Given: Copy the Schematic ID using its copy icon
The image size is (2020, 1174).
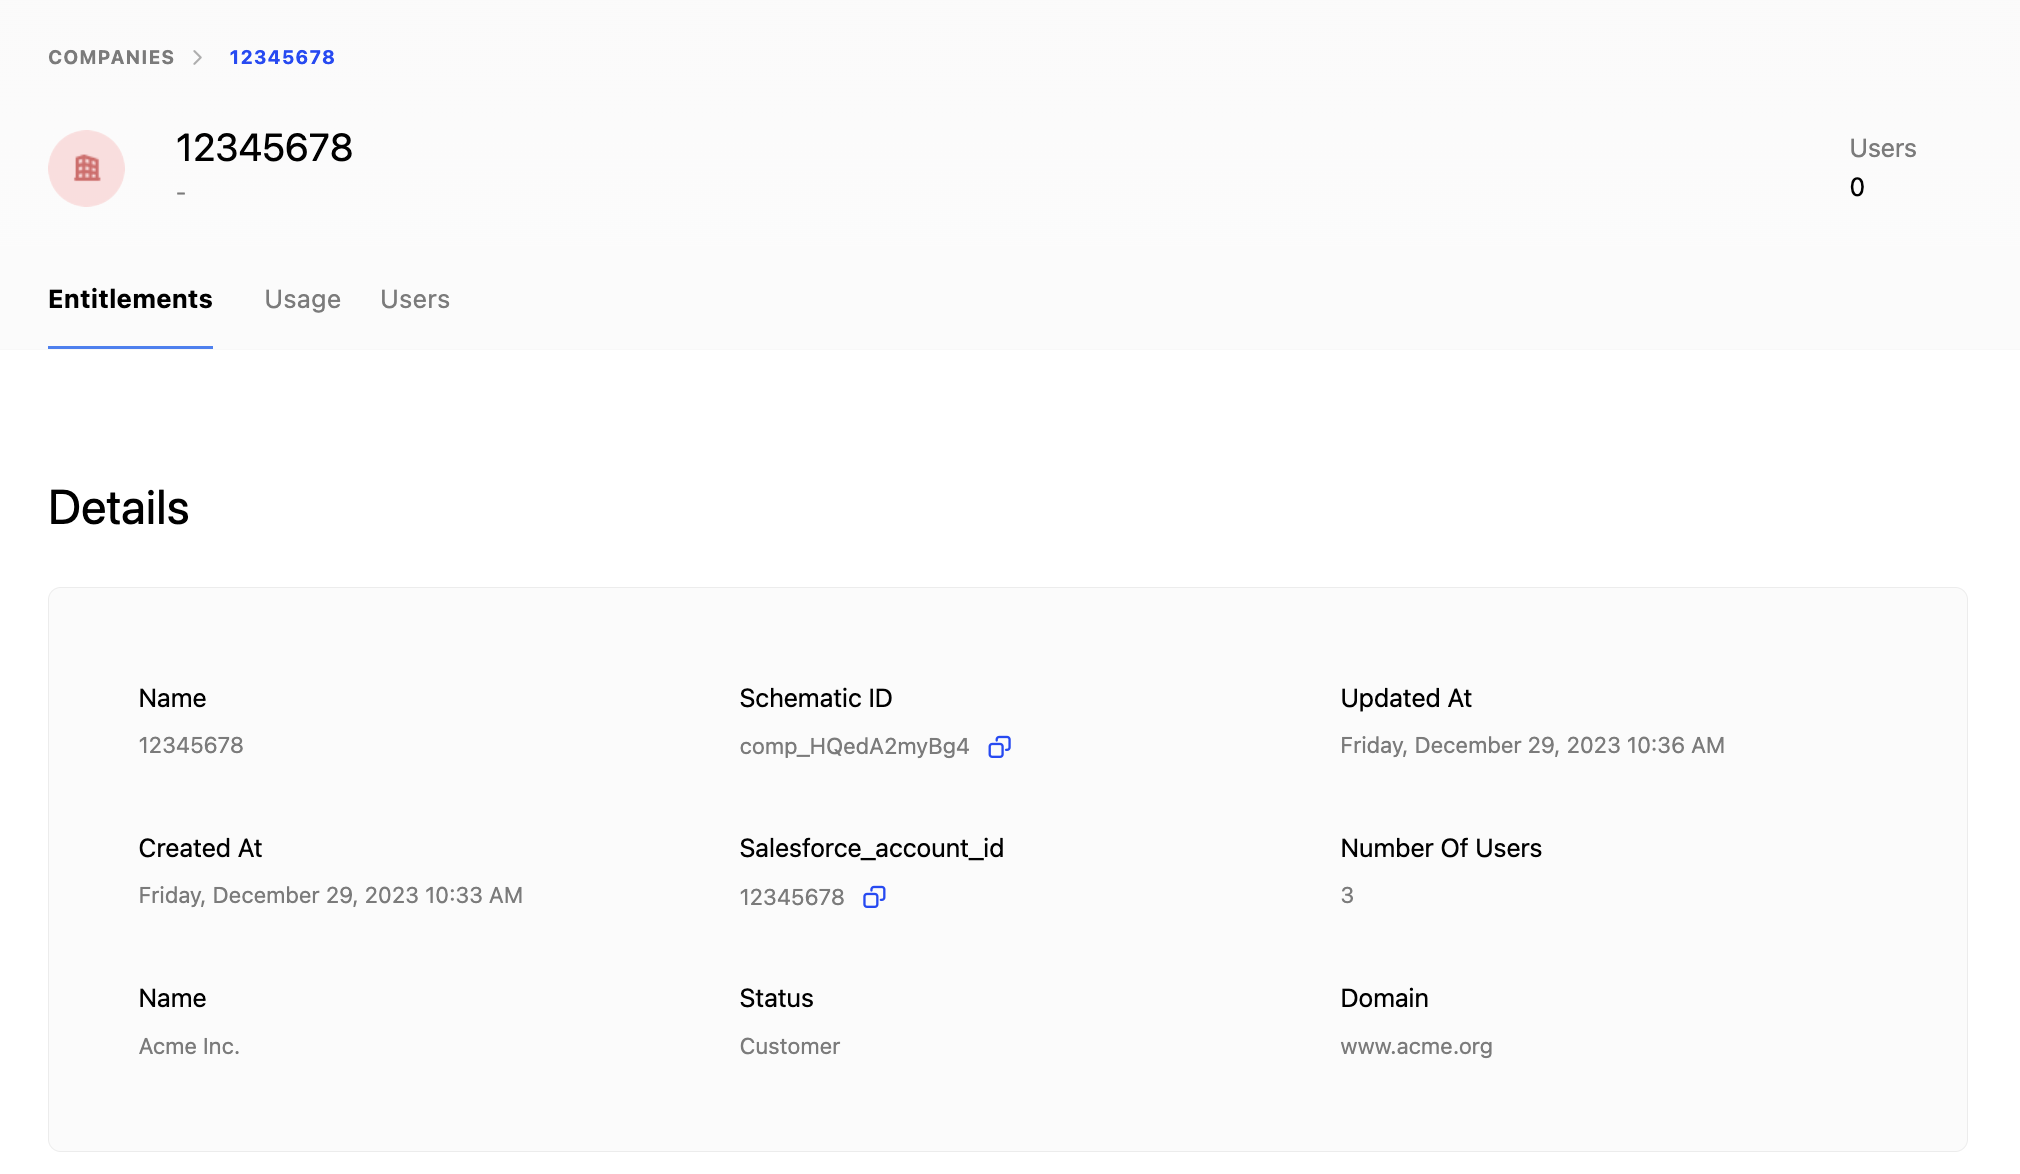Looking at the screenshot, I should click(x=1000, y=747).
